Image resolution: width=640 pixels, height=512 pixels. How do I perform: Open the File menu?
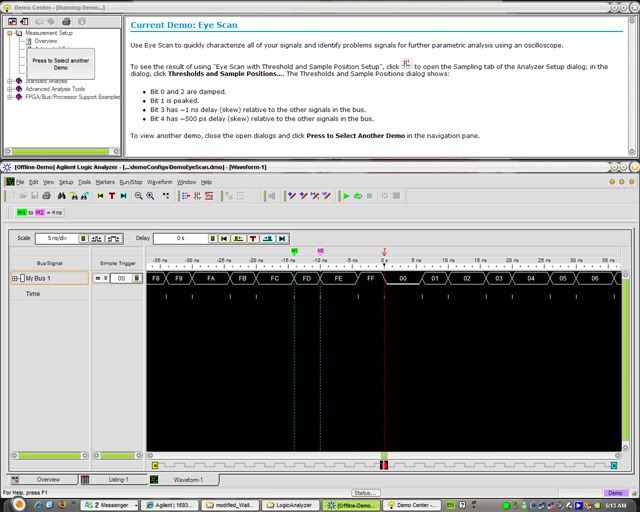[20, 182]
